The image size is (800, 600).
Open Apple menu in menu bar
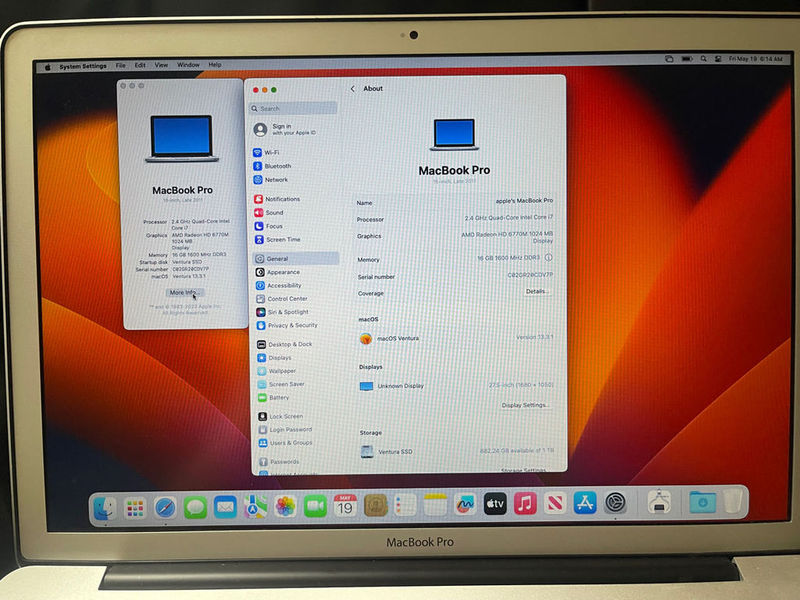tap(47, 67)
